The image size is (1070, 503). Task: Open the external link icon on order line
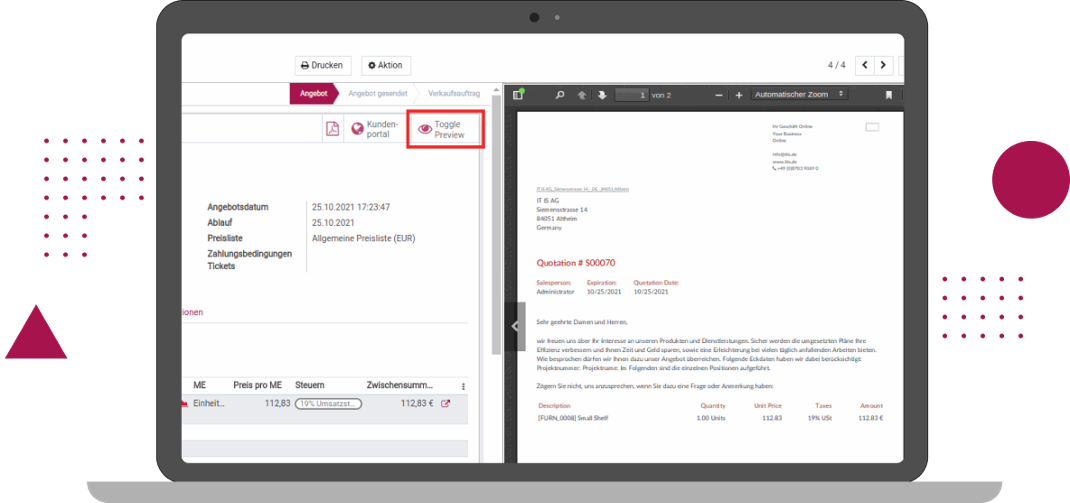(446, 404)
